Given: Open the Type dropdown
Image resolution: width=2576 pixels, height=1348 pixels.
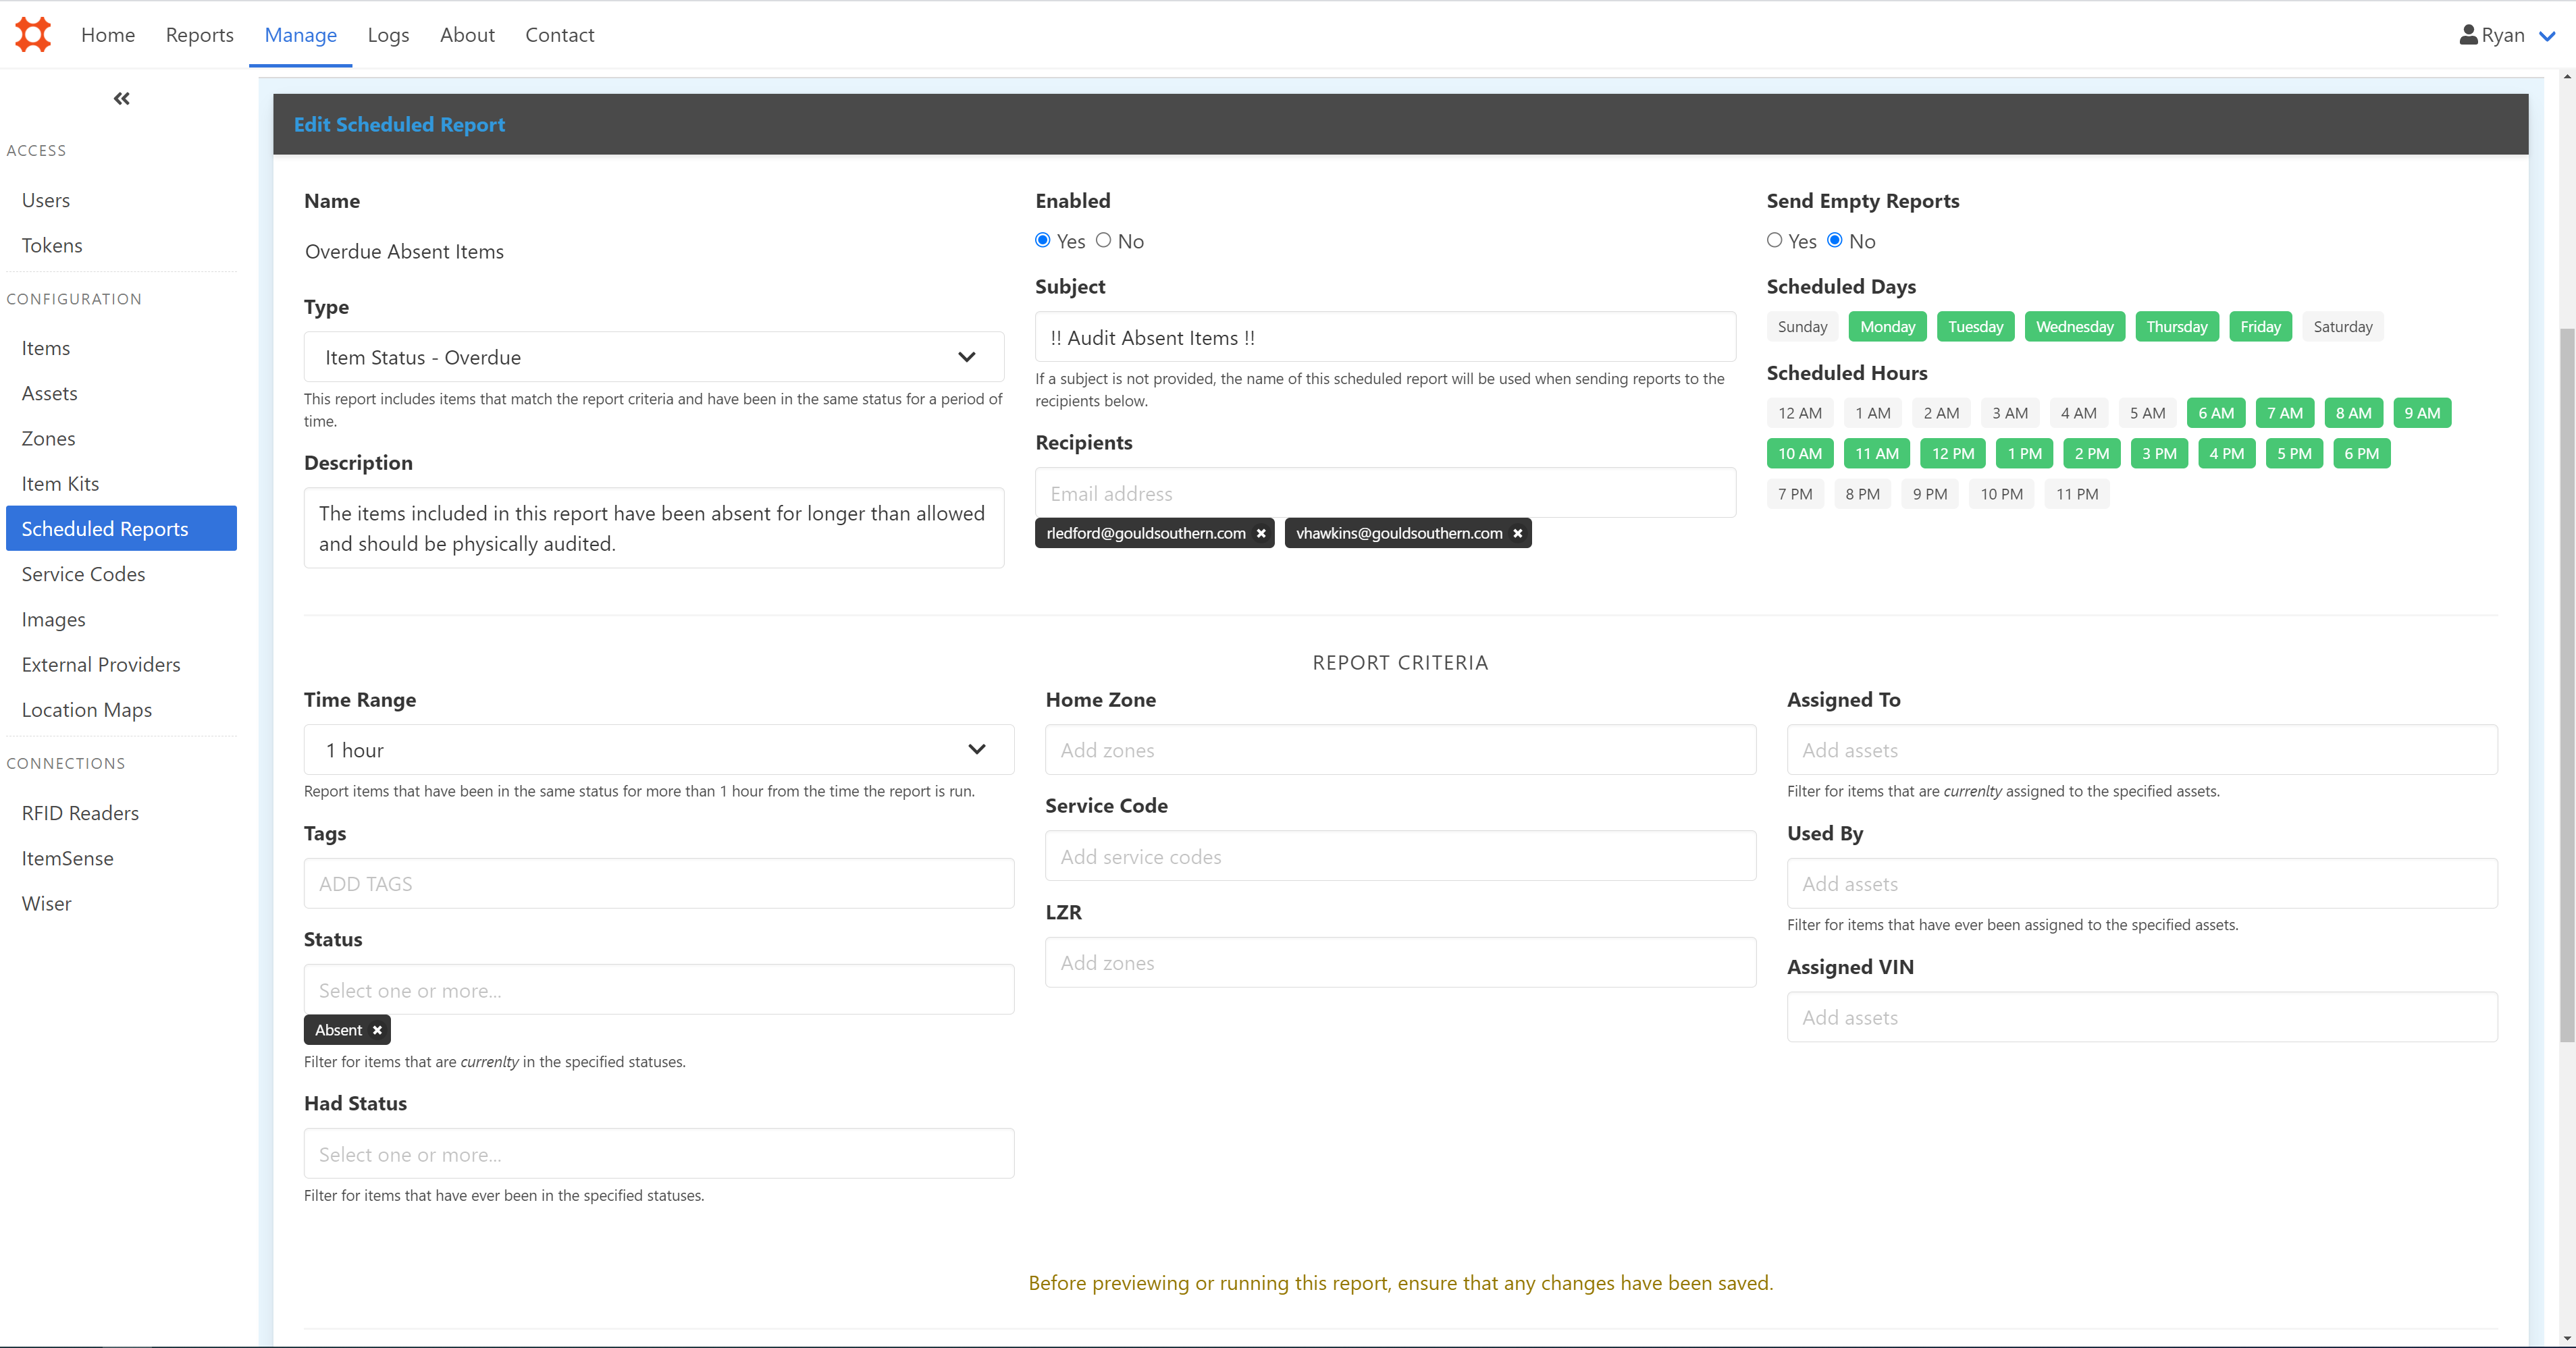Looking at the screenshot, I should pyautogui.click(x=654, y=357).
